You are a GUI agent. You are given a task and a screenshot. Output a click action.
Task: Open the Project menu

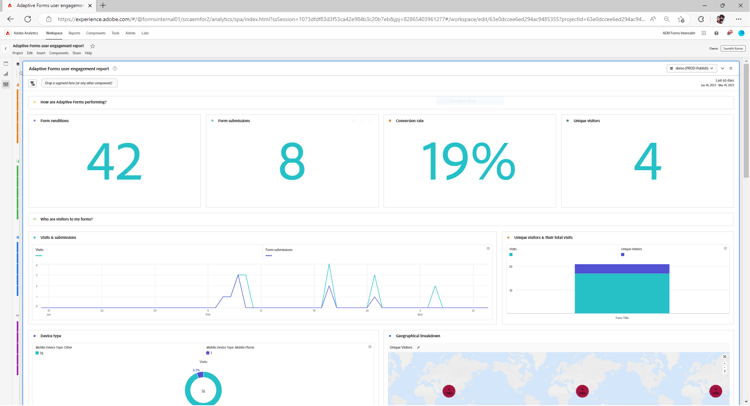click(18, 53)
